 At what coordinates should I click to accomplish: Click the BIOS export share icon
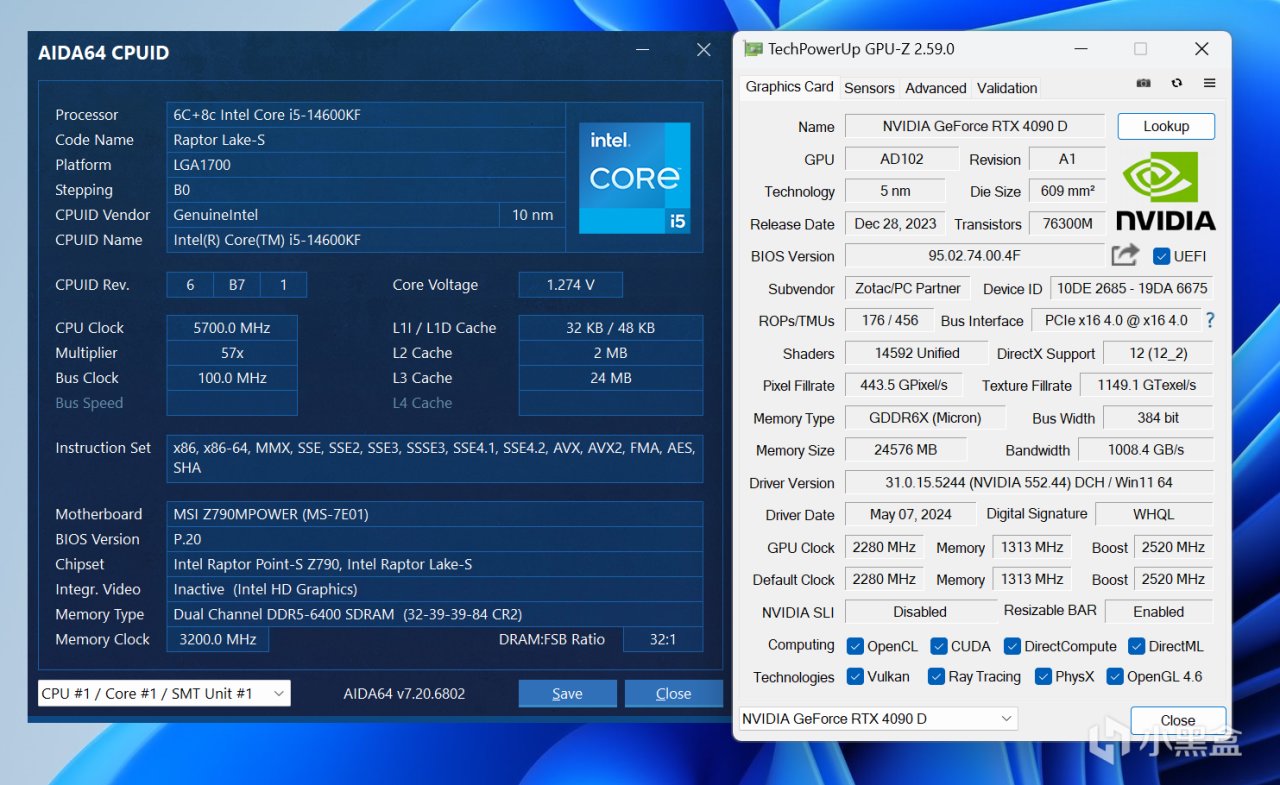(1125, 255)
